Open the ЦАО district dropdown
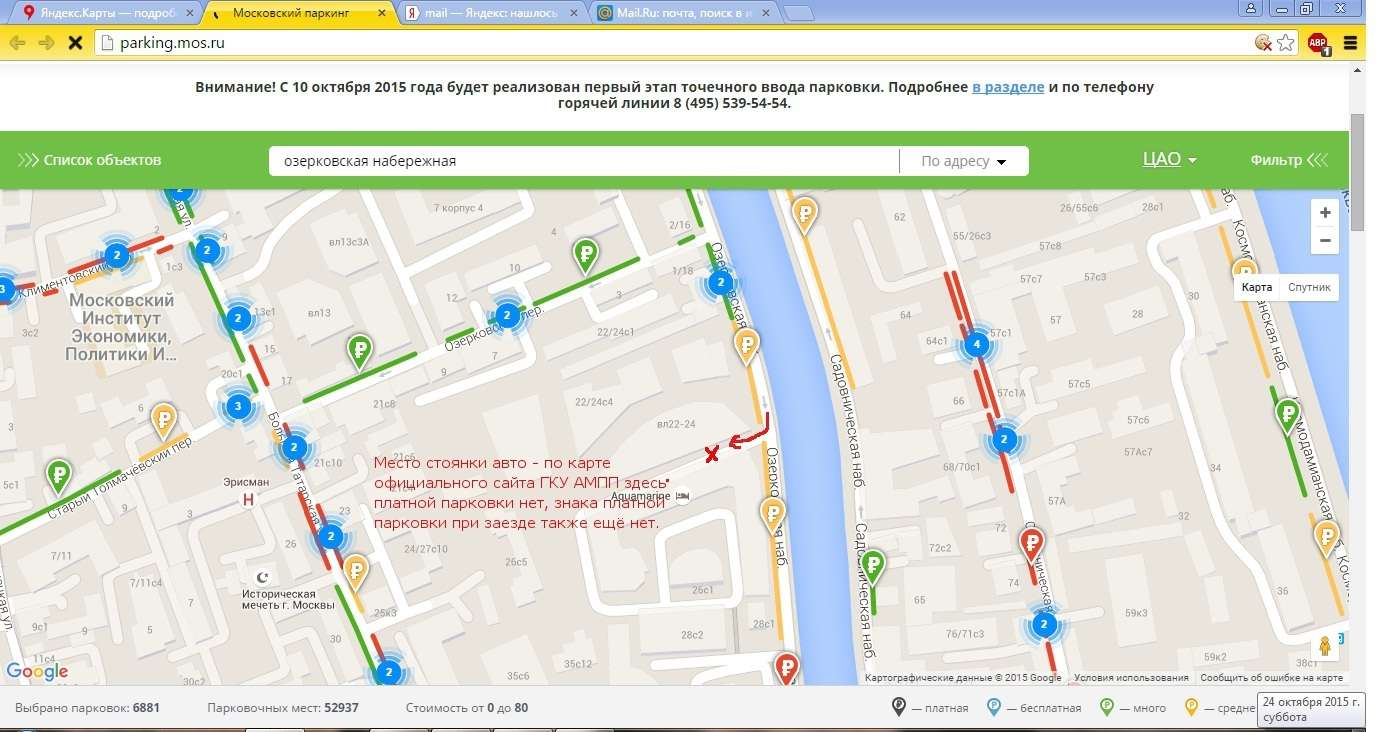The height and width of the screenshot is (732, 1380). click(1169, 160)
